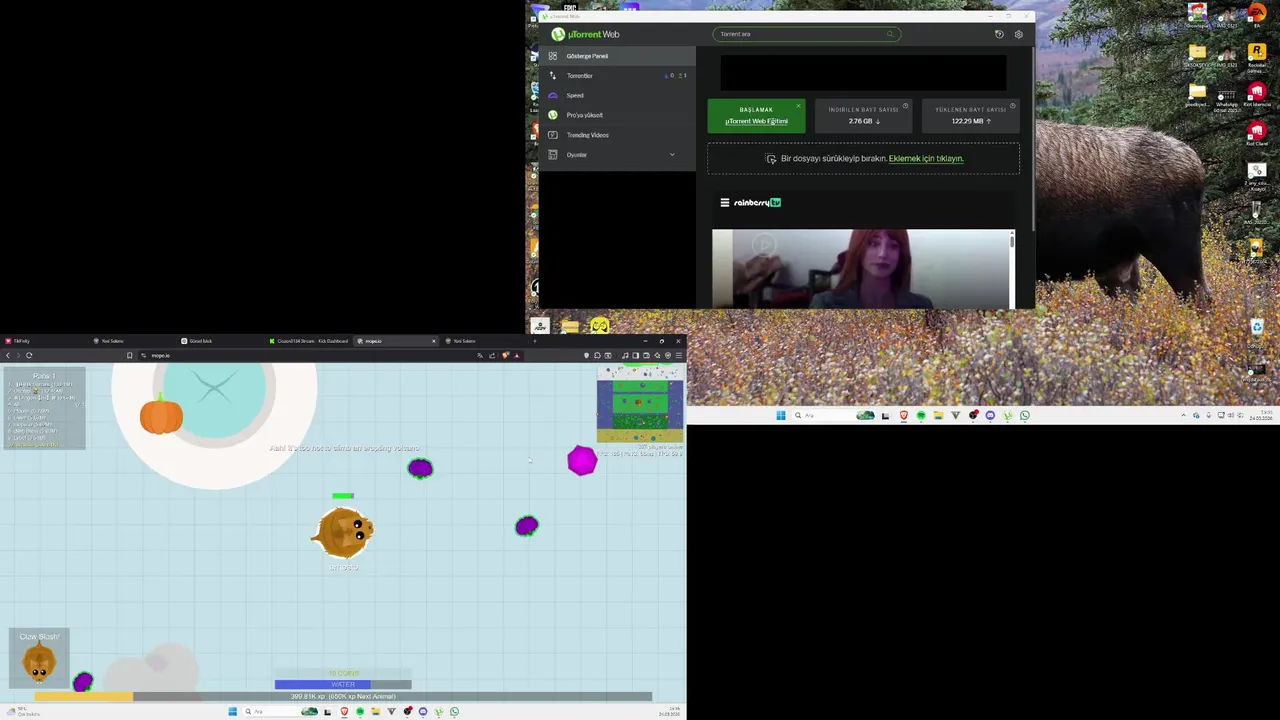Open Discord from the right taskbar
Image resolution: width=1280 pixels, height=720 pixels.
tap(990, 415)
